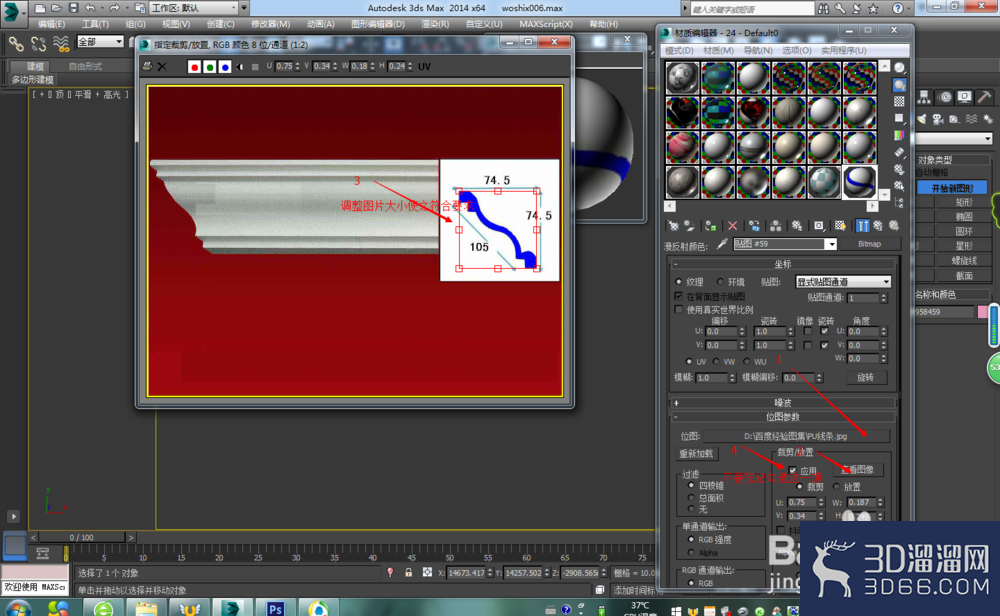Click the 重新加载 (Reload) button

(x=696, y=454)
